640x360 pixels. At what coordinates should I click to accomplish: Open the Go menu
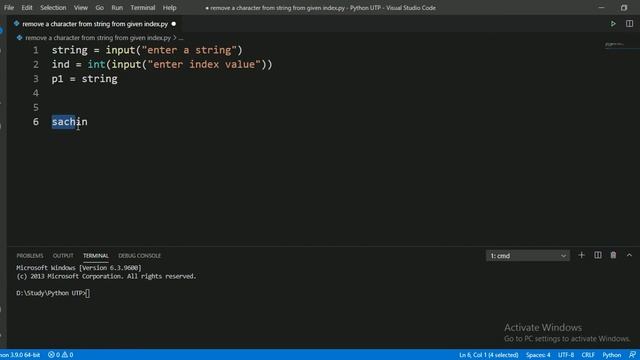(100, 8)
